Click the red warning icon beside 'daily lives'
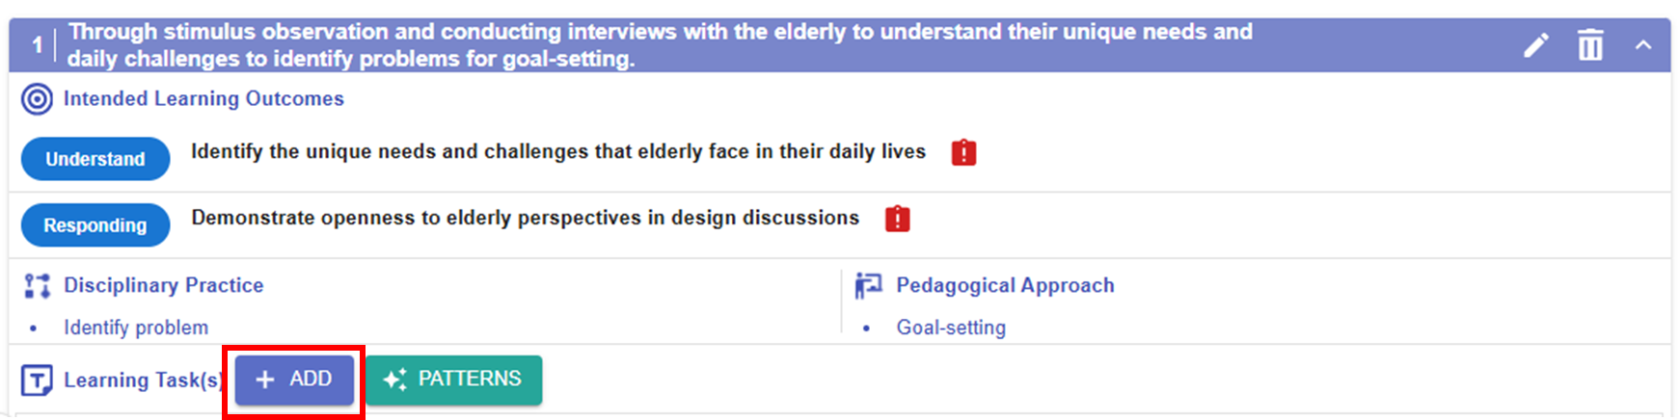 tap(963, 152)
